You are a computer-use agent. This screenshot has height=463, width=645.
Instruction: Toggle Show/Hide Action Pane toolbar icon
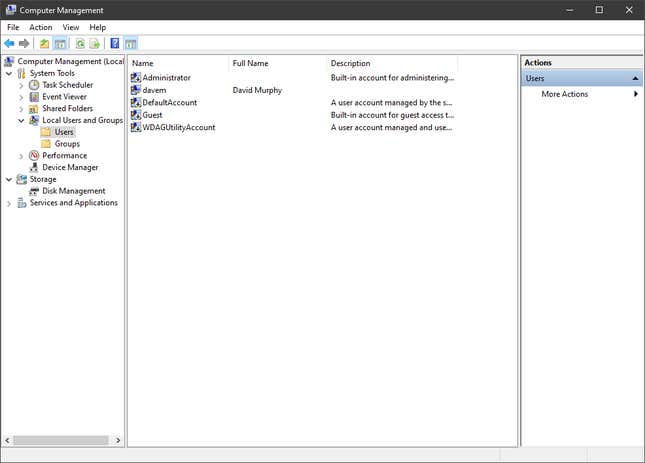[131, 44]
